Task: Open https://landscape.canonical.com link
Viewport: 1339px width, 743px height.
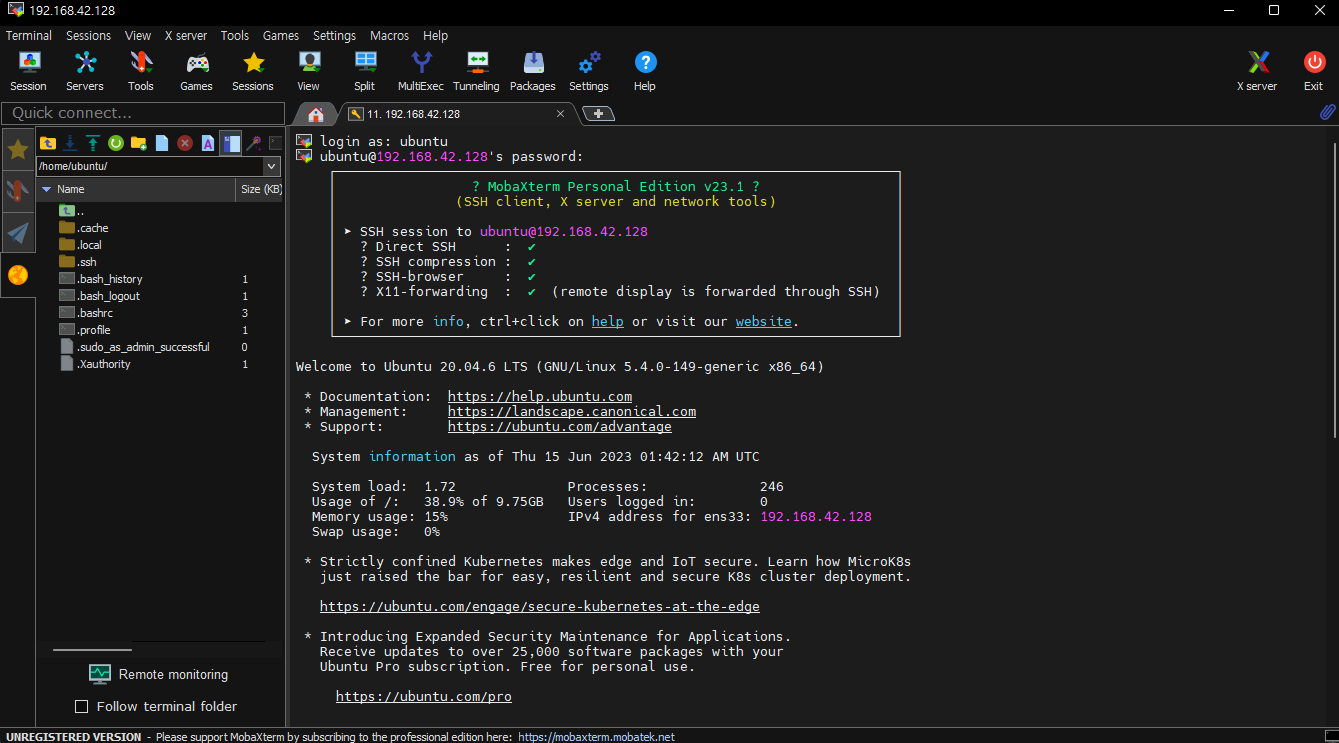Action: (x=572, y=411)
